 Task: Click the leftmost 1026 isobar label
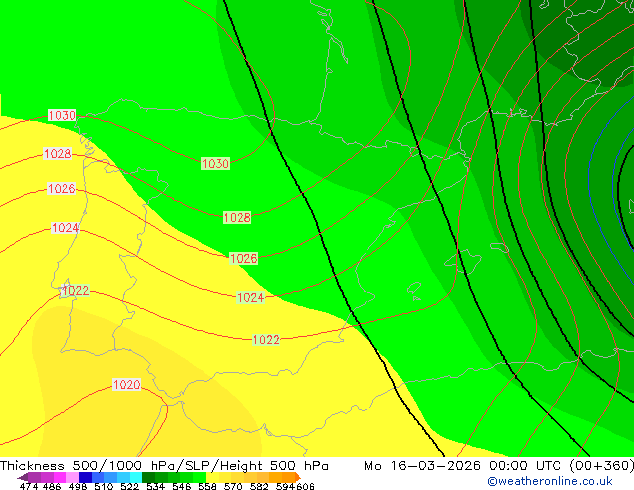point(61,188)
